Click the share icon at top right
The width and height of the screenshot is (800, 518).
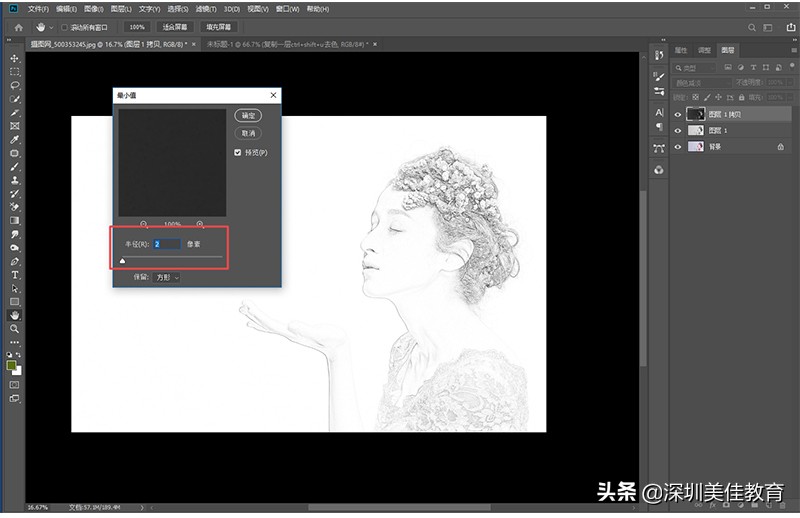pyautogui.click(x=790, y=28)
